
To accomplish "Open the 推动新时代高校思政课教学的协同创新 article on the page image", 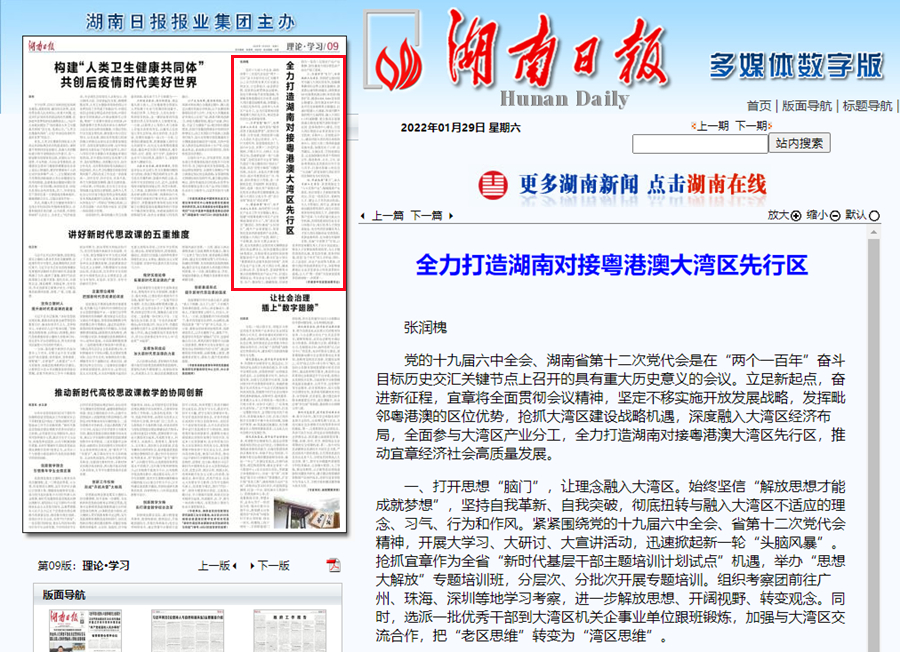I will [129, 393].
